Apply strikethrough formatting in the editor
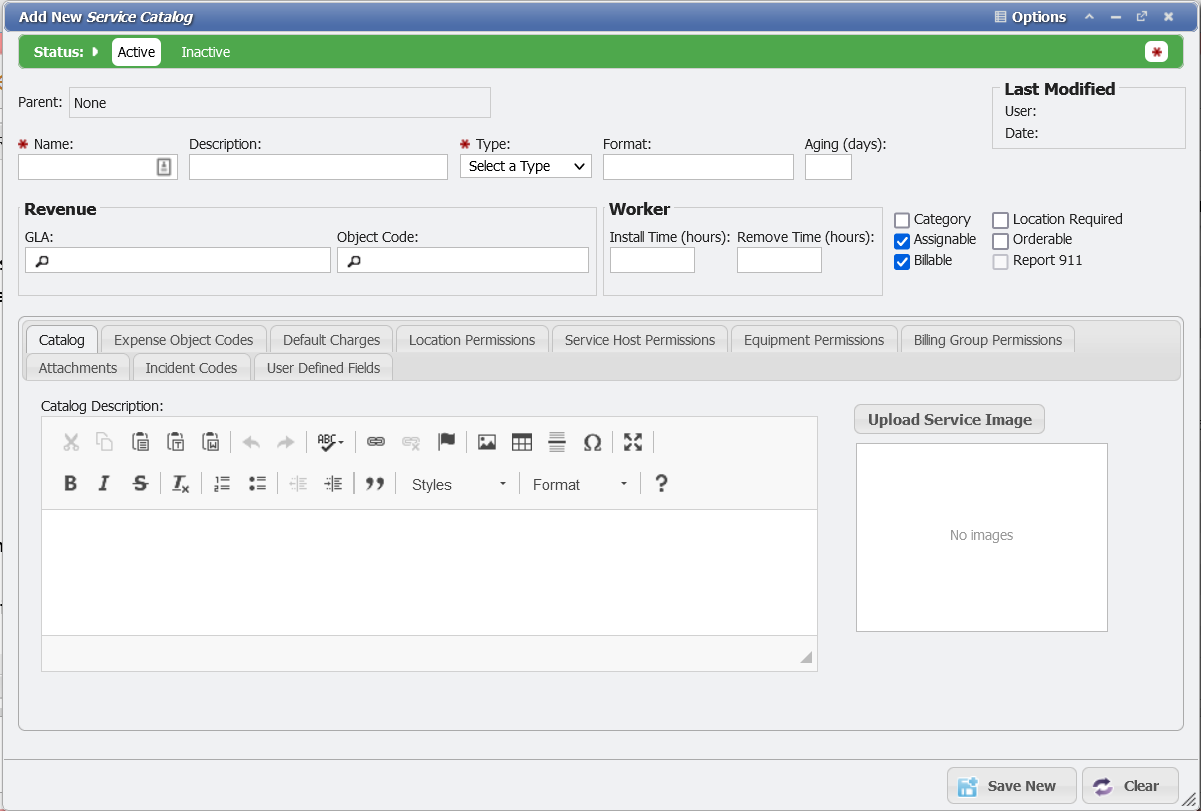1201x811 pixels. (139, 483)
